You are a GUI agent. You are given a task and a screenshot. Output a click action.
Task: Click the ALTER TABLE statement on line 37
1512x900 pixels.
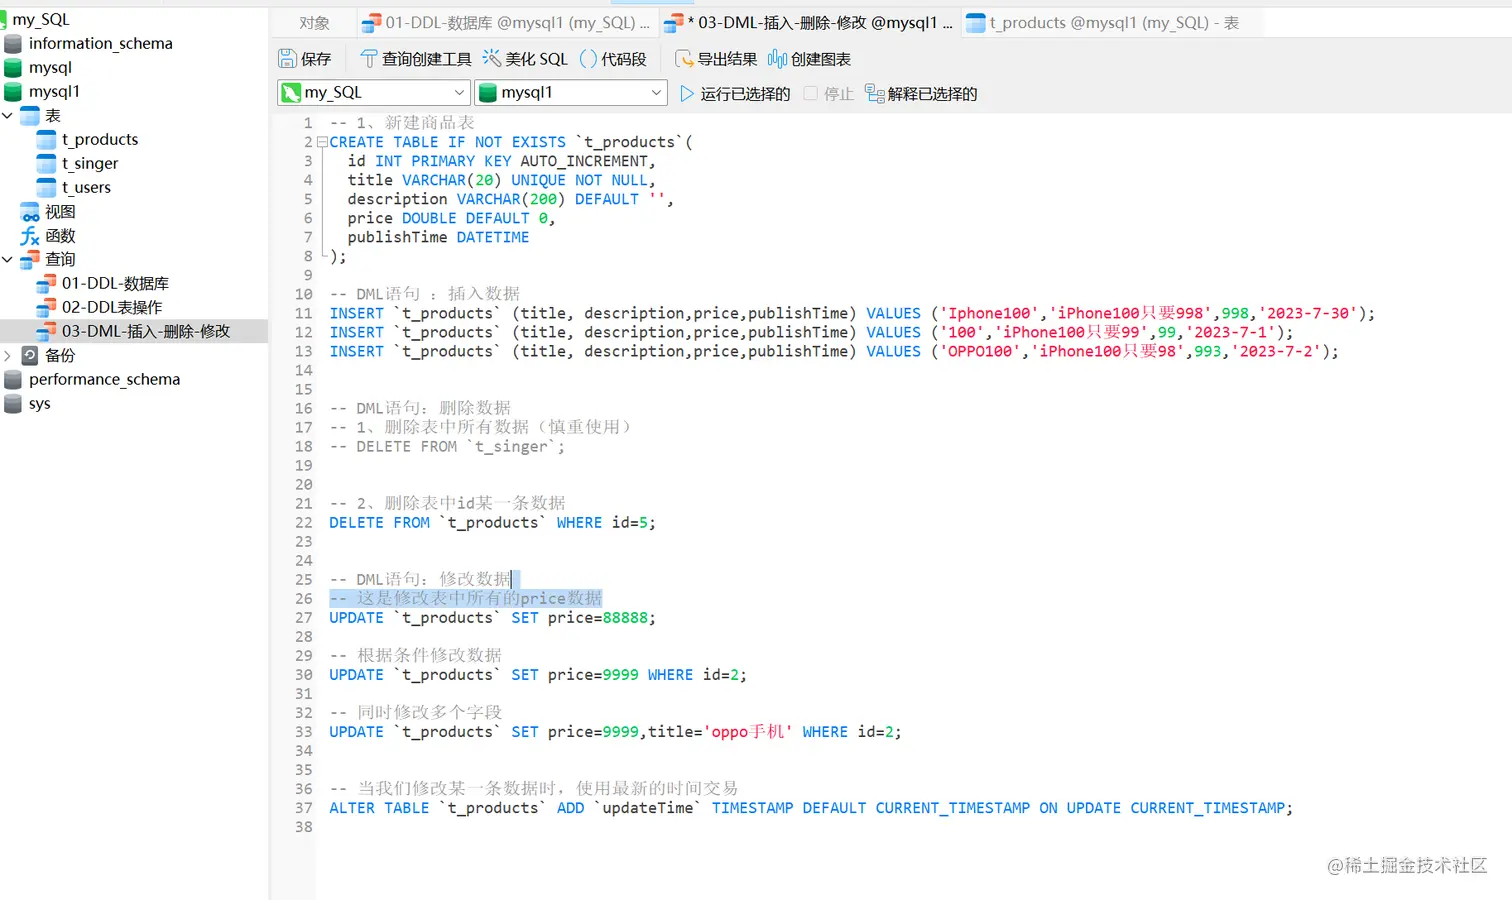coord(810,807)
